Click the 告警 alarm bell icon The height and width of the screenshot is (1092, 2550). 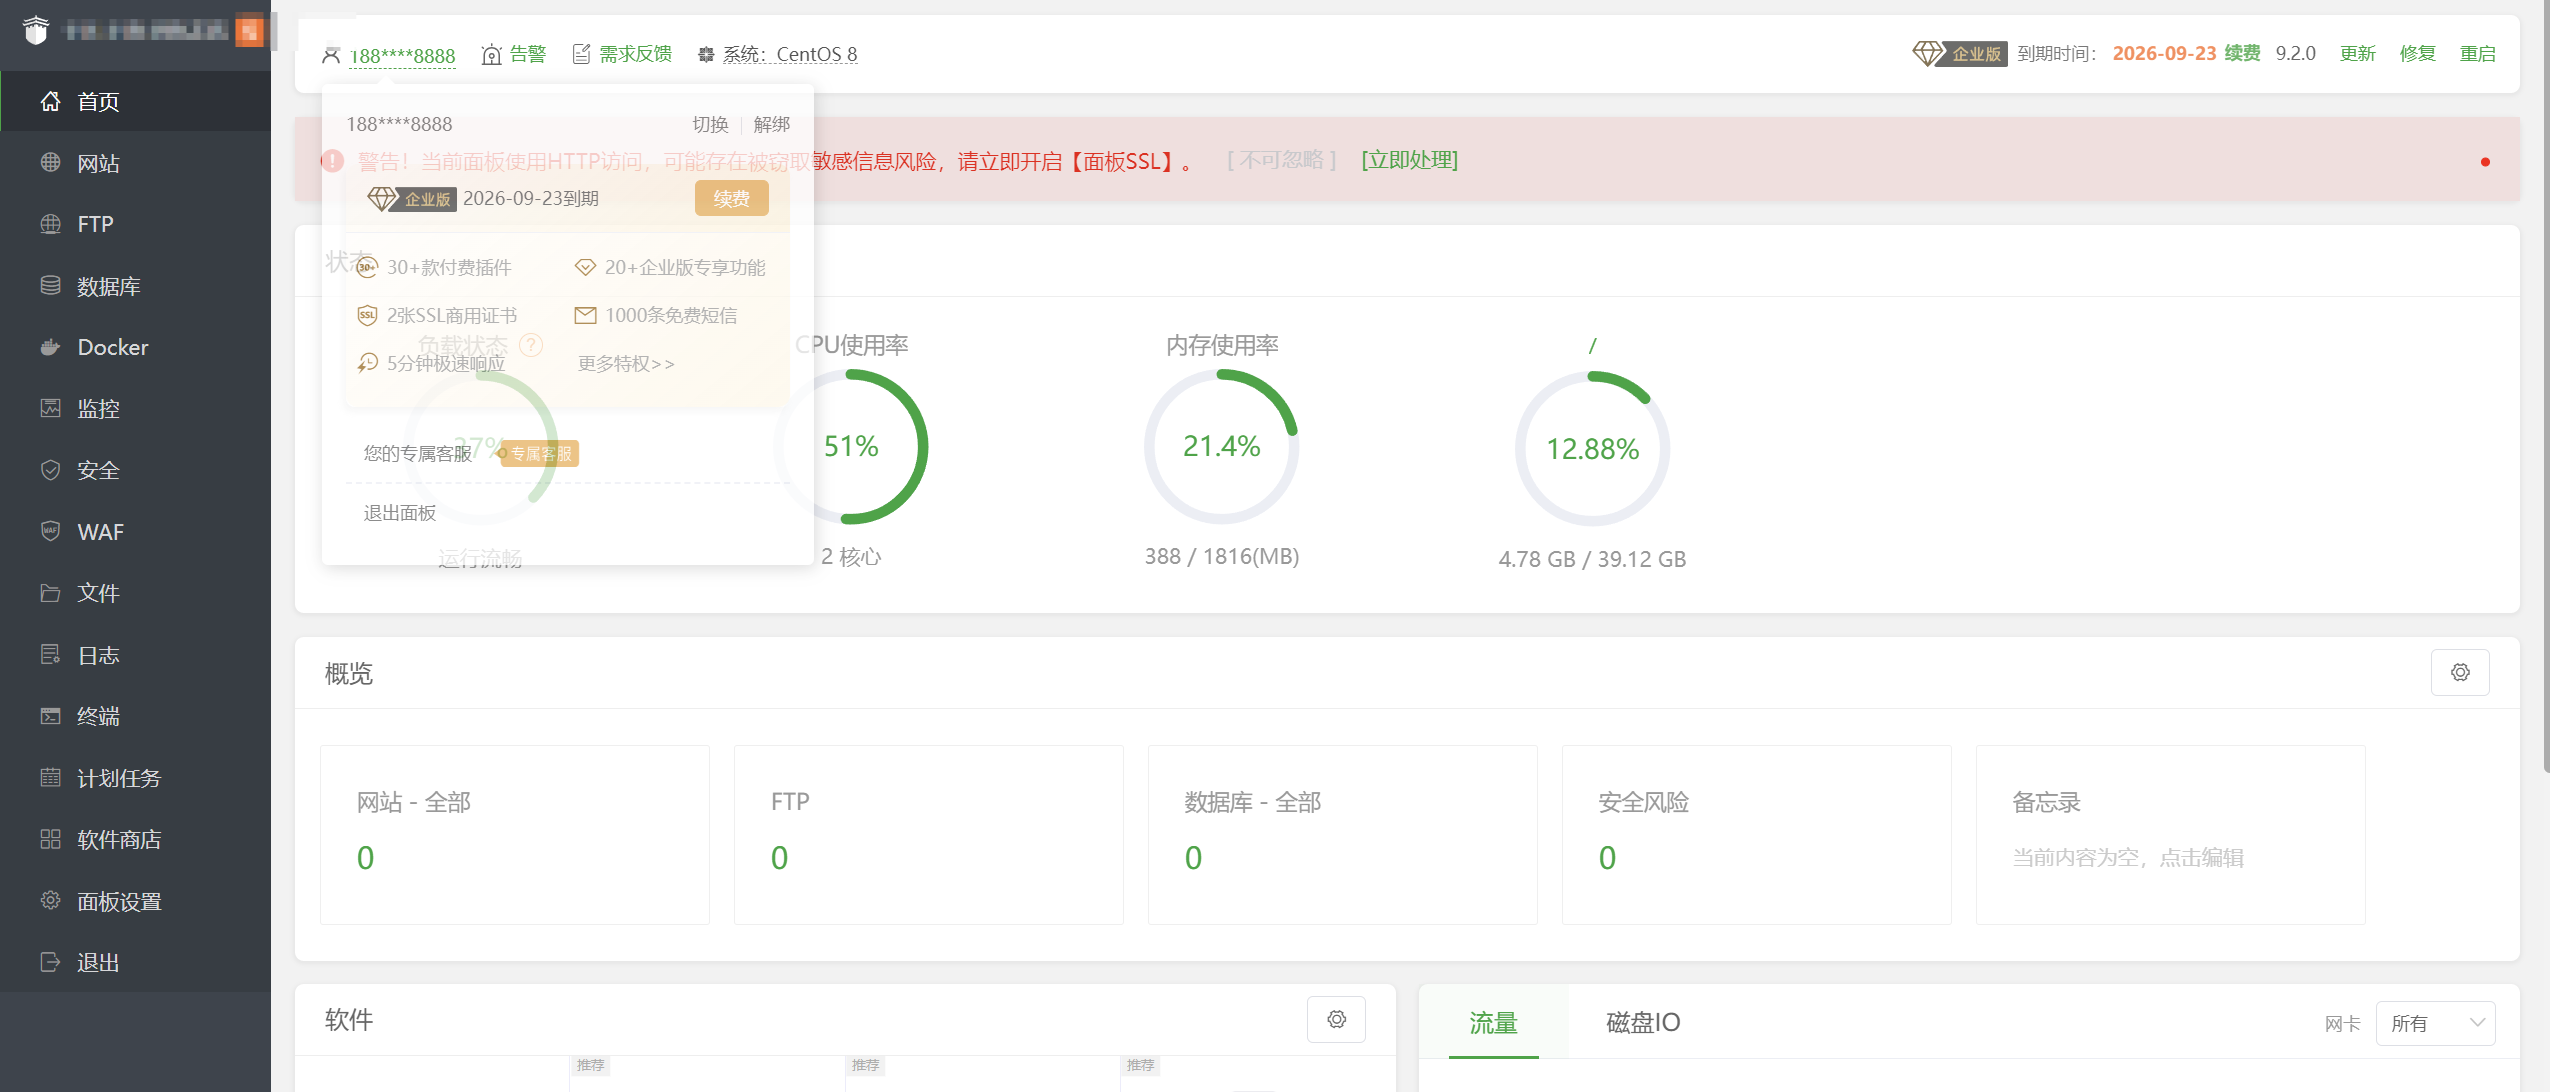(491, 54)
